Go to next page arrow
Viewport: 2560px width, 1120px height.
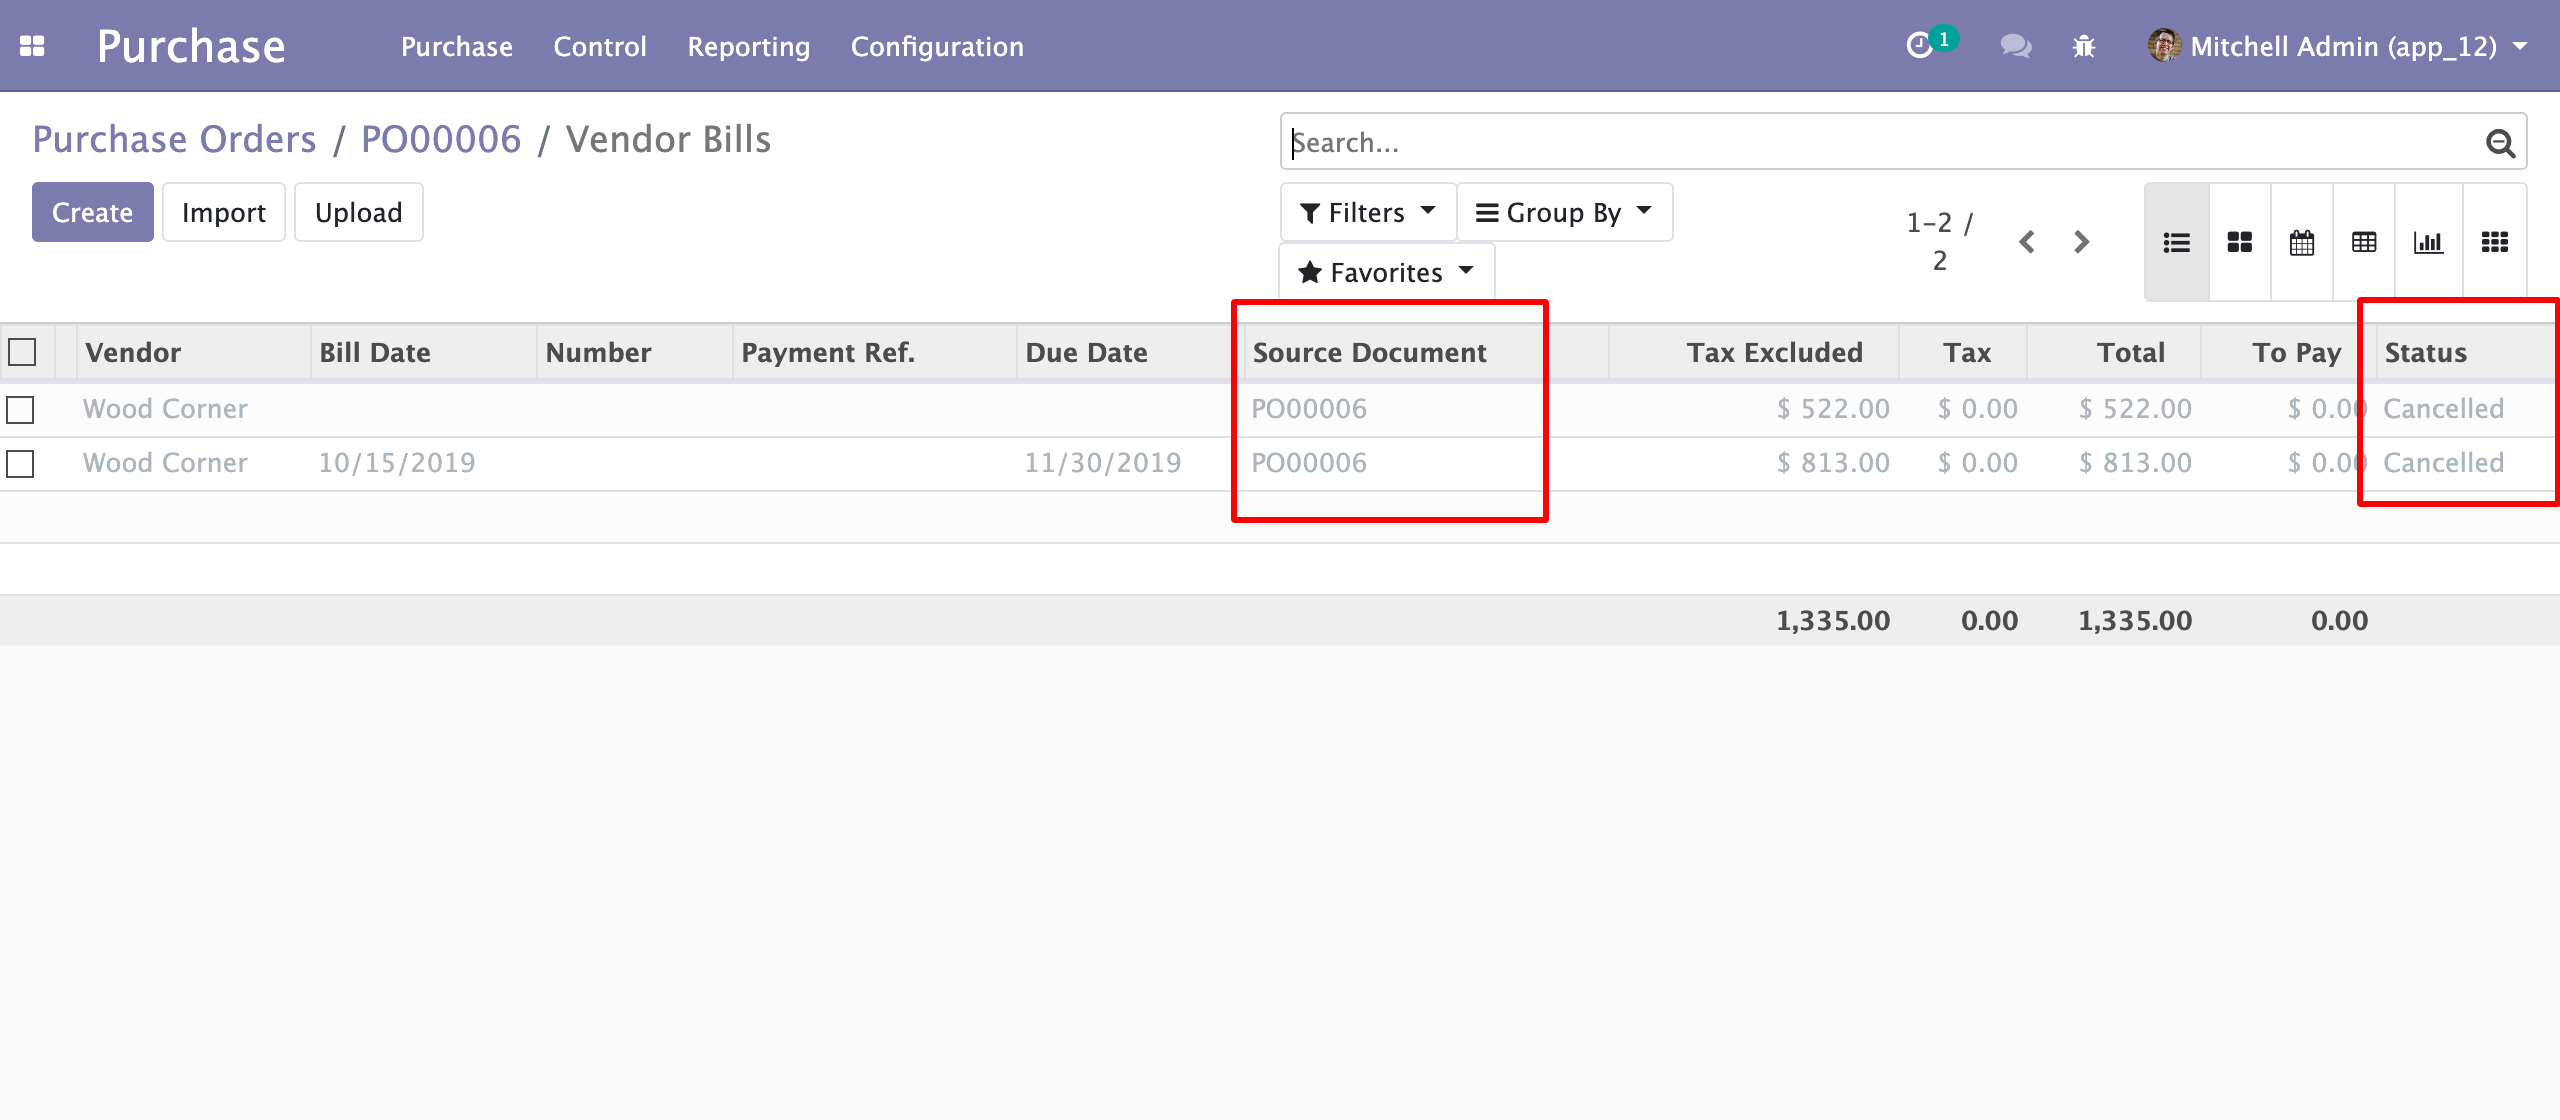click(x=2082, y=242)
